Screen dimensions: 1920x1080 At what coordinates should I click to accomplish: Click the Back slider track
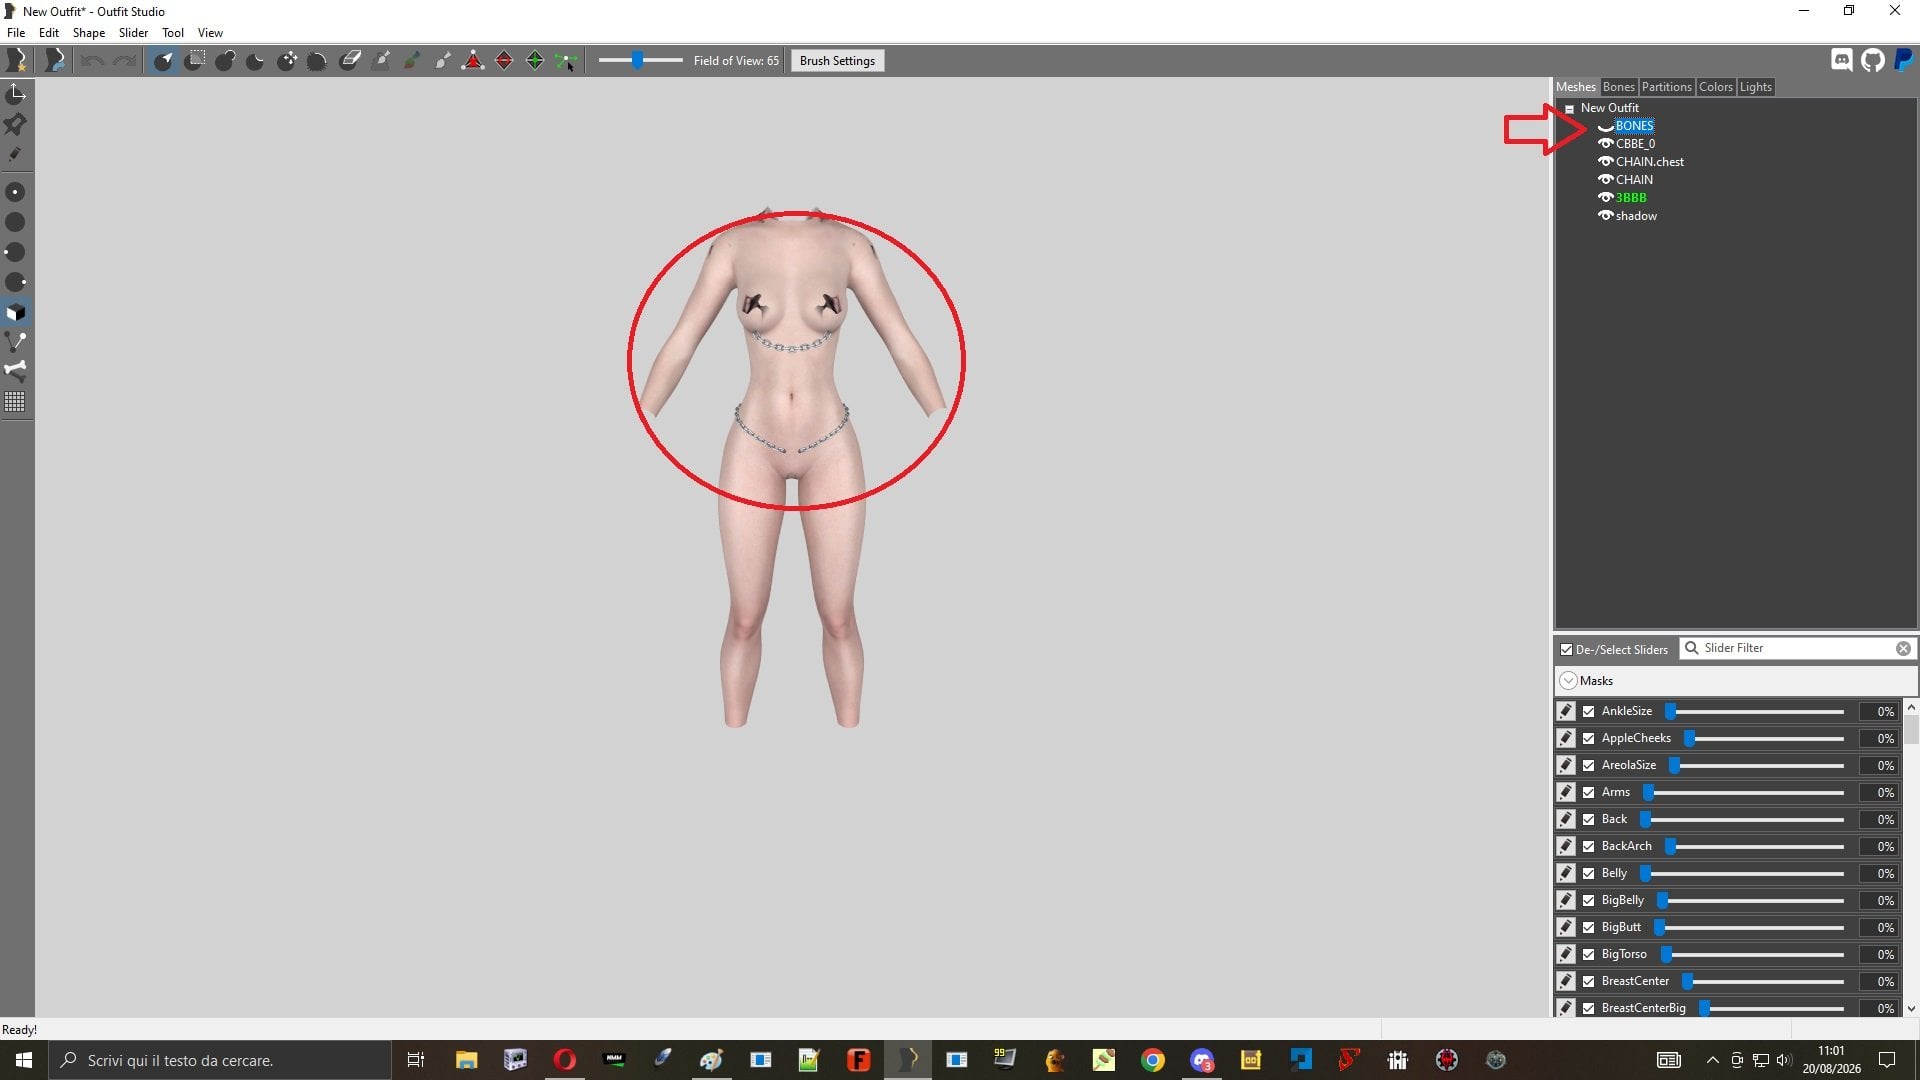click(x=1743, y=820)
